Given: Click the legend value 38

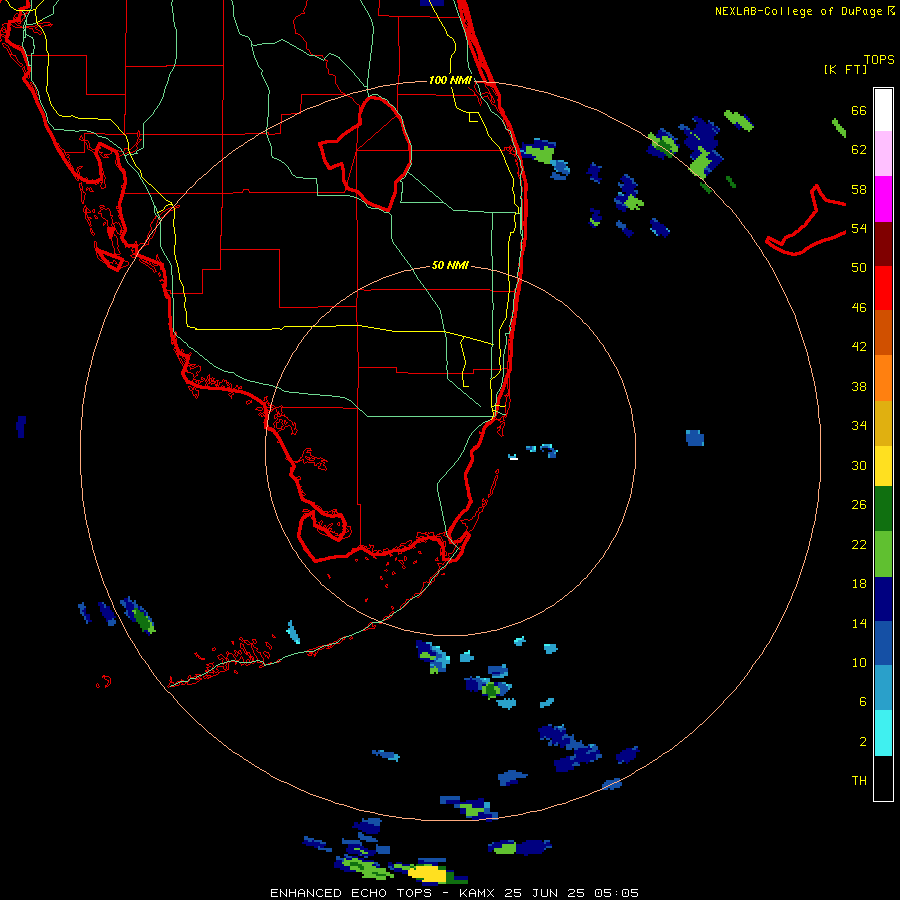Looking at the screenshot, I should [859, 386].
